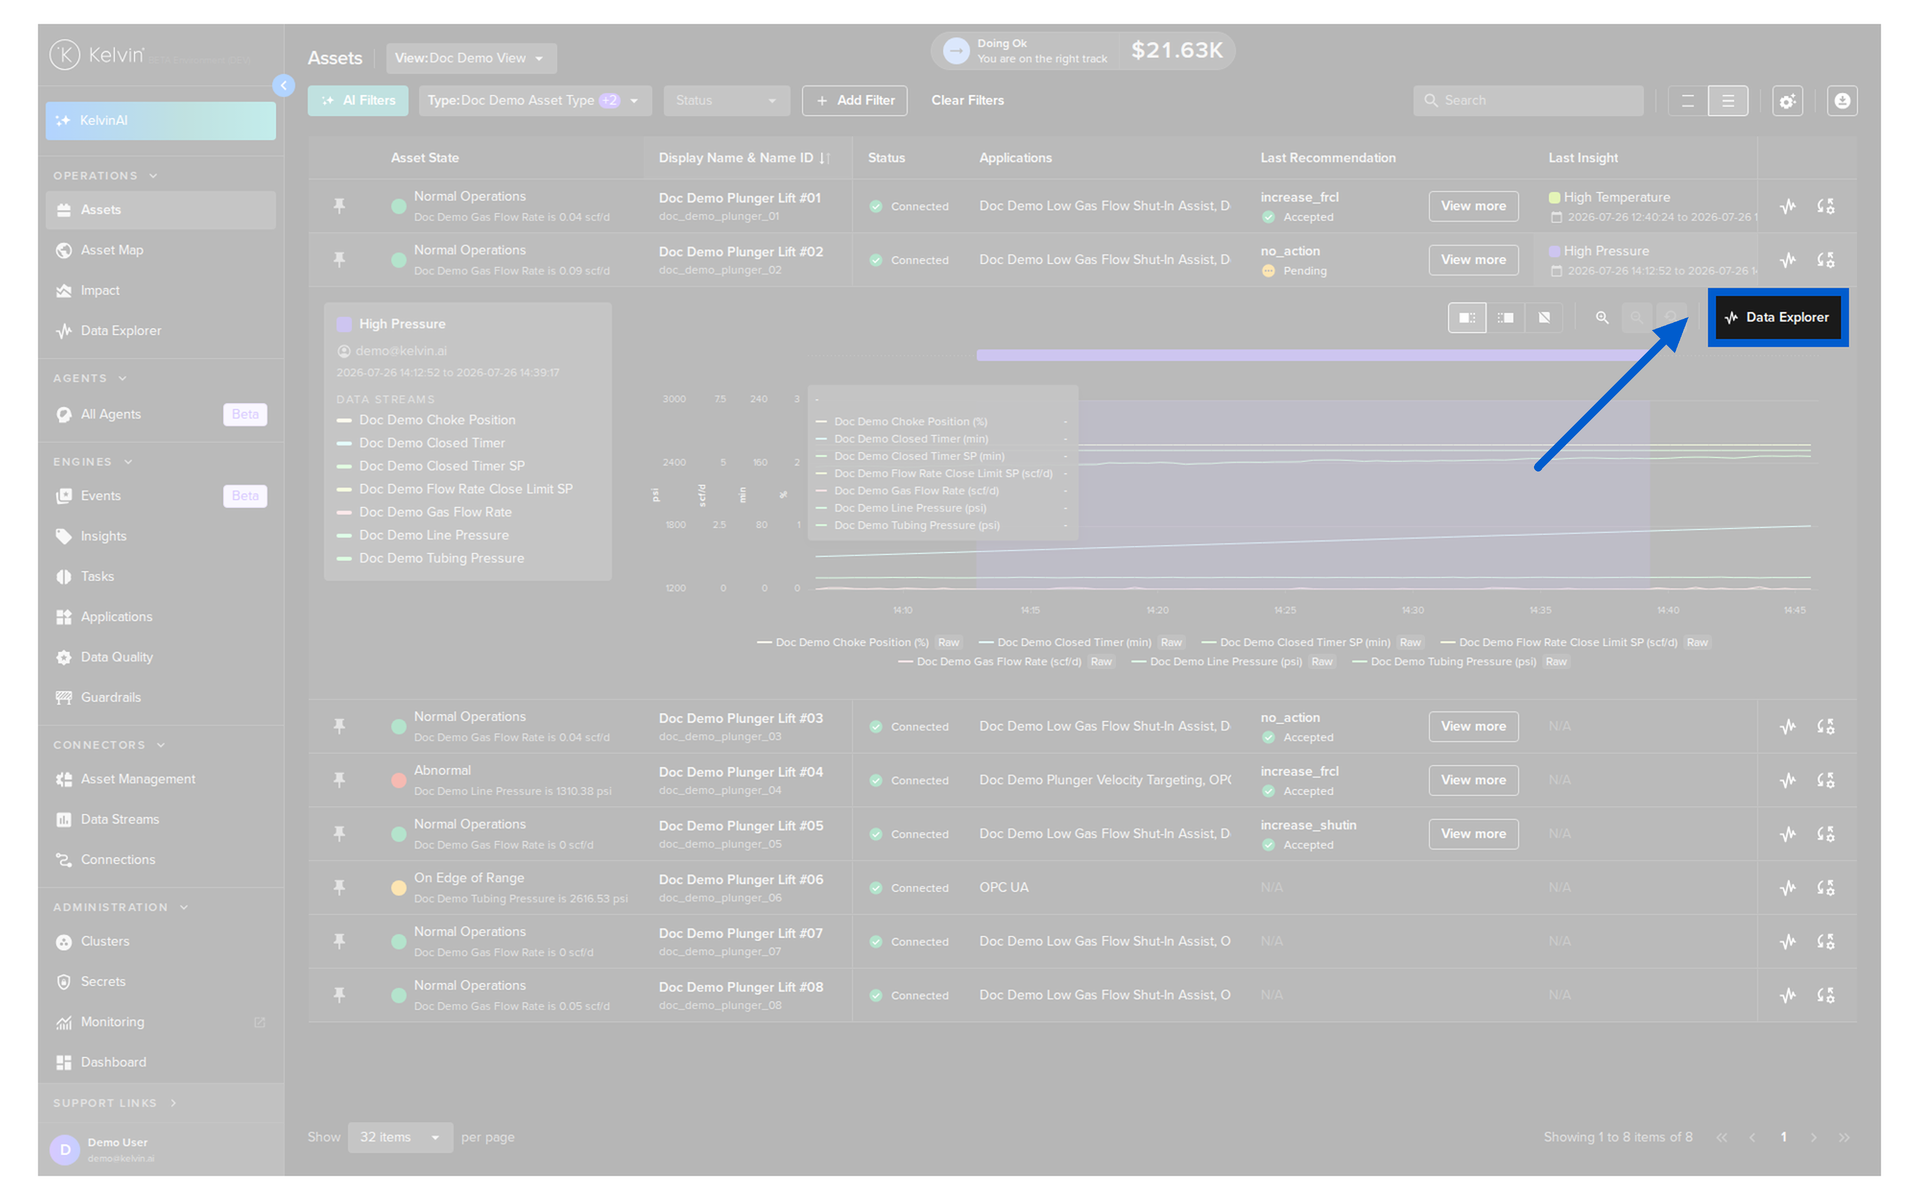Click the Kelvin logo

pos(97,55)
